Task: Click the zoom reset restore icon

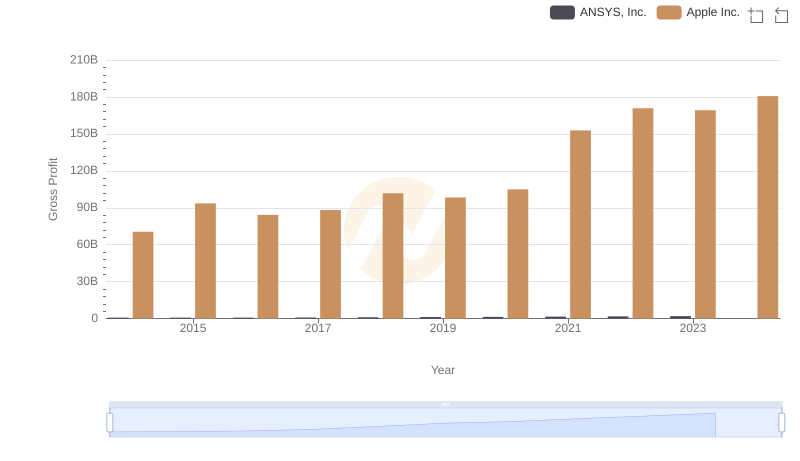Action: point(781,15)
